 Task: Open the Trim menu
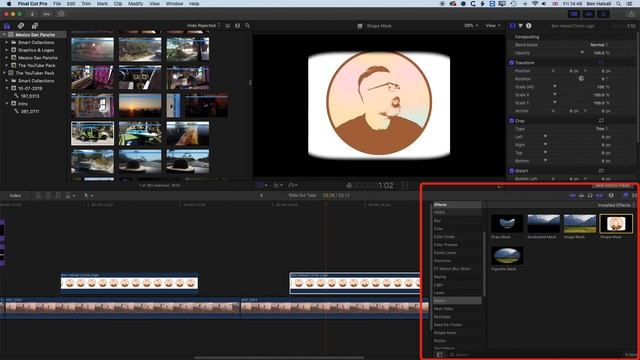86,4
